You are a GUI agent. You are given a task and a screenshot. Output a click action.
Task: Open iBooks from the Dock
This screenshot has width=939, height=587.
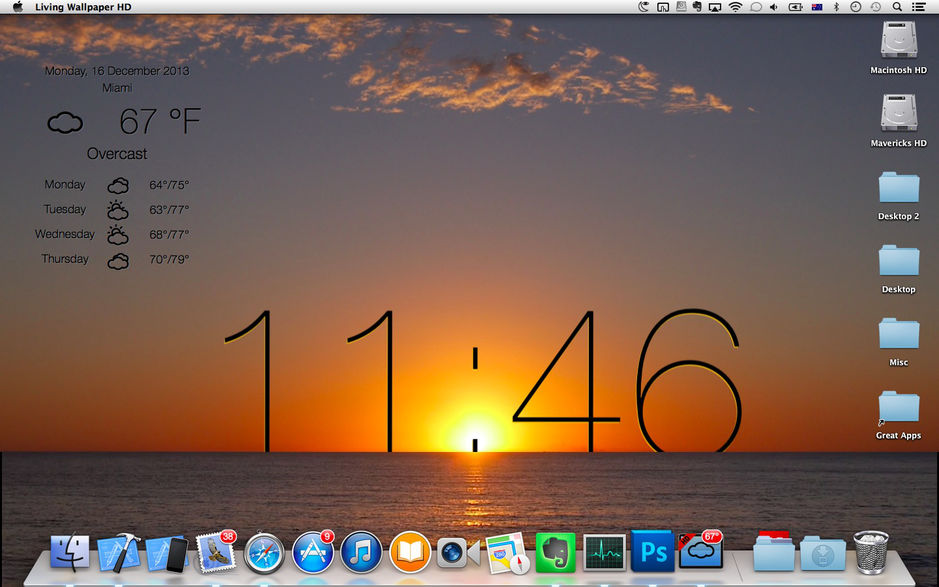pyautogui.click(x=409, y=550)
